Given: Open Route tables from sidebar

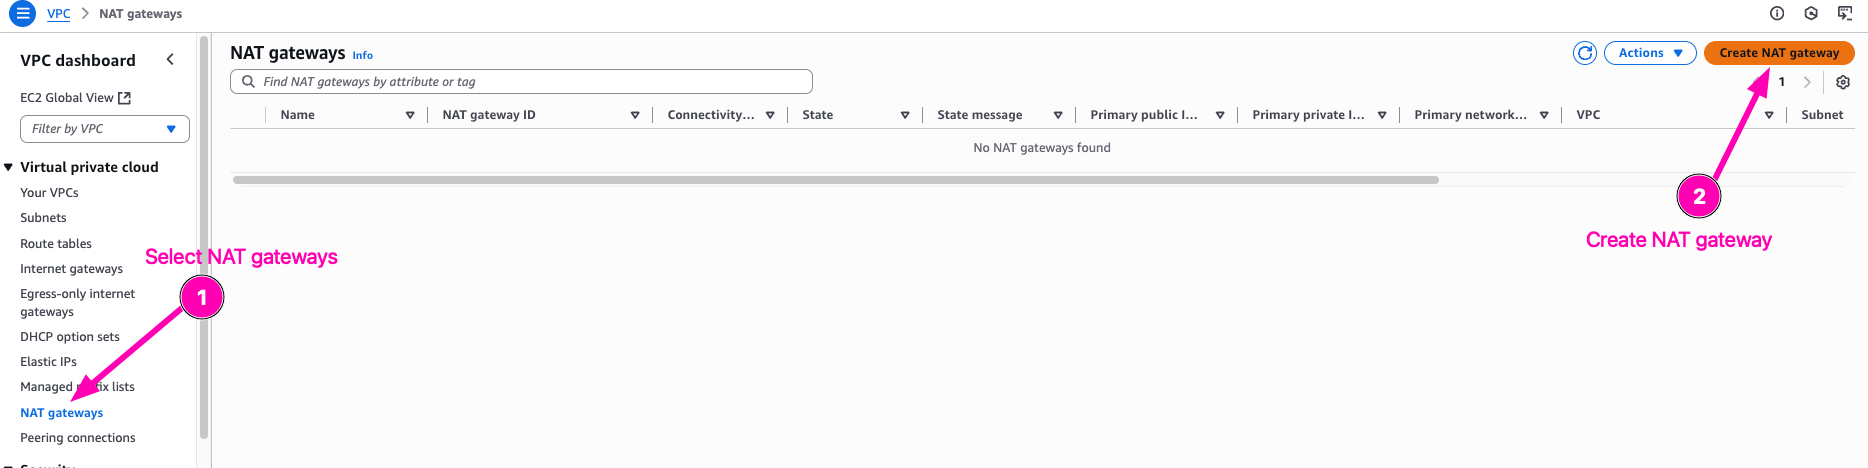Looking at the screenshot, I should pos(56,244).
